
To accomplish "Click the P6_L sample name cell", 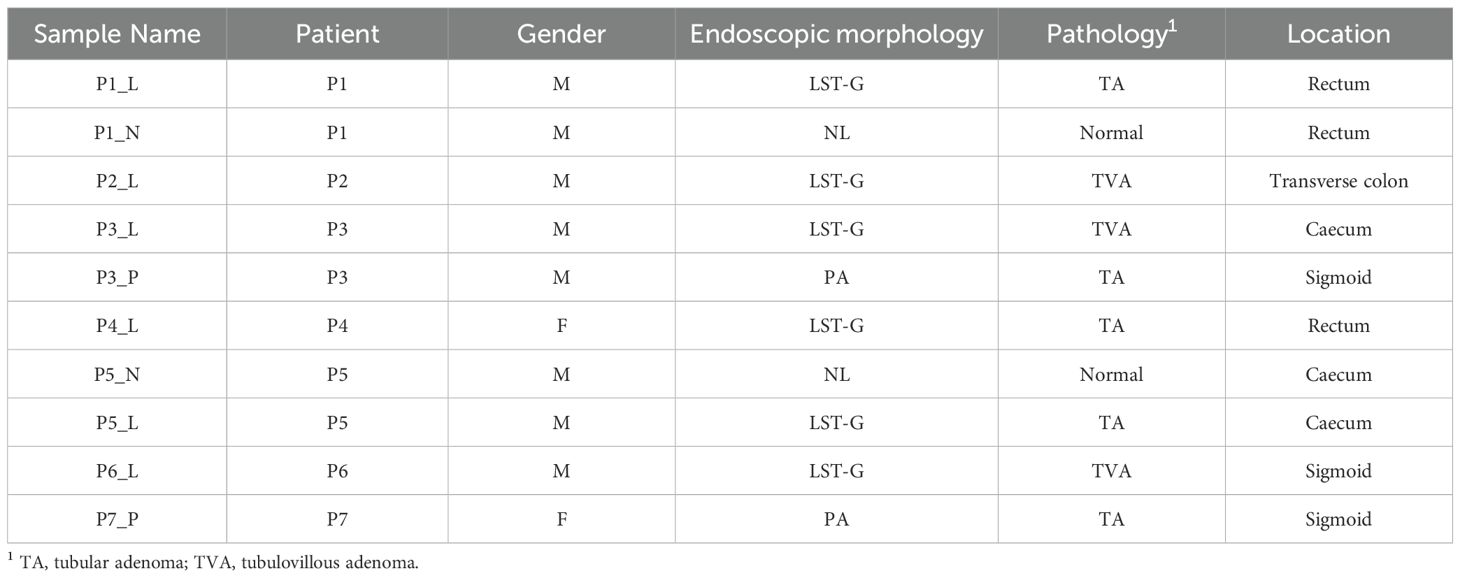I will [x=117, y=471].
